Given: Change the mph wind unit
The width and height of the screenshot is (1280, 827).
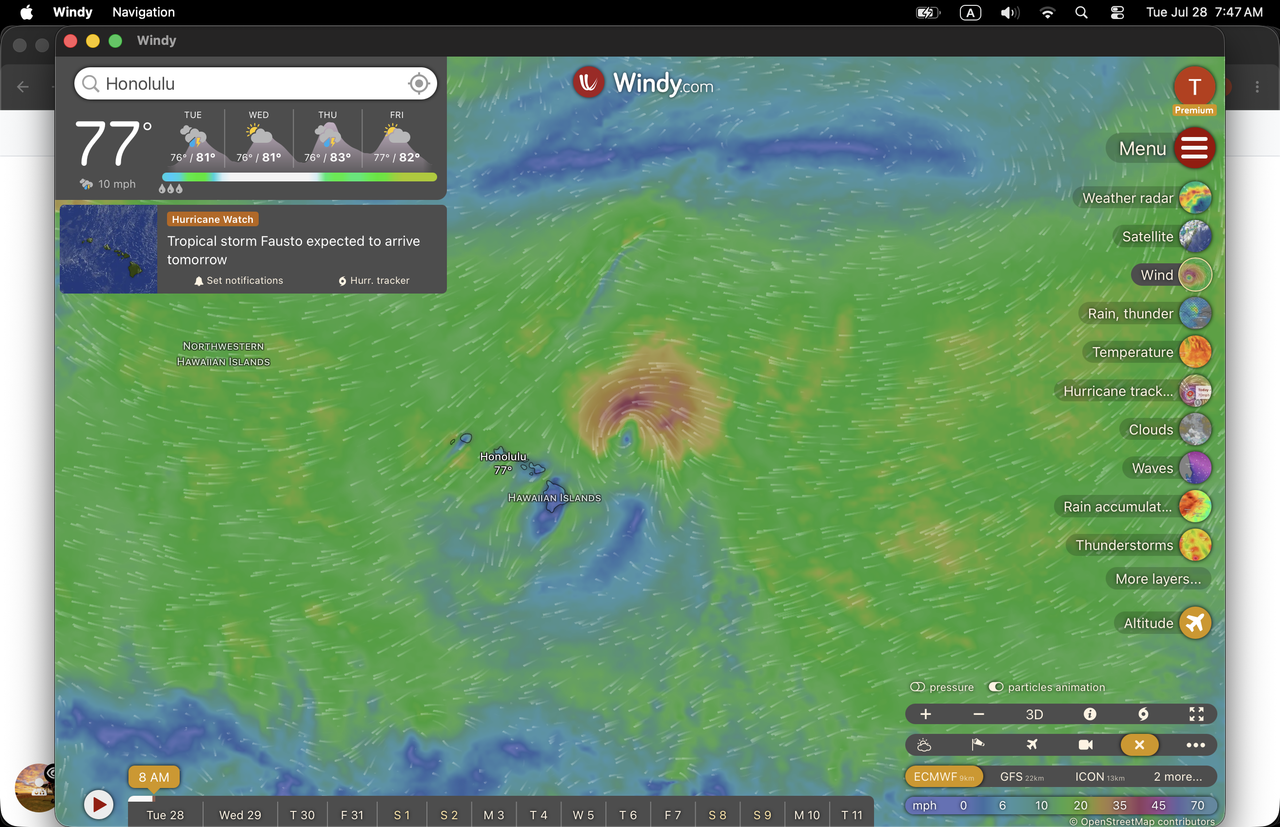Looking at the screenshot, I should tap(925, 805).
